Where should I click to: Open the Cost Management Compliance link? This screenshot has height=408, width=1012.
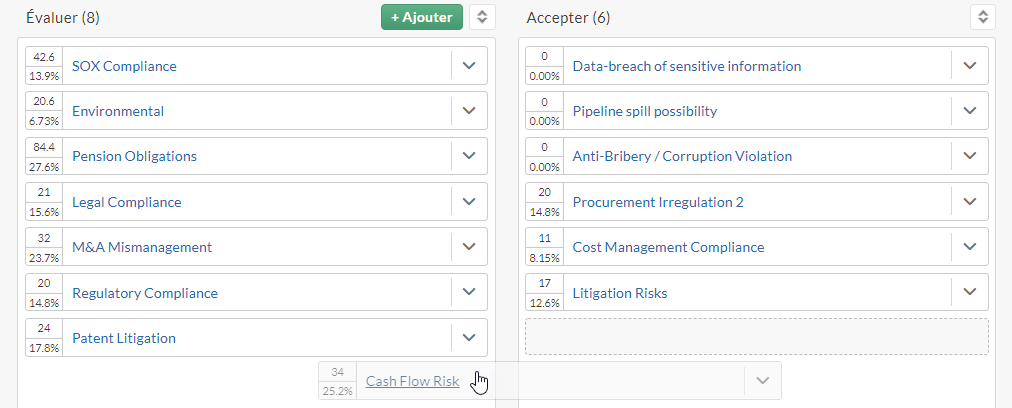pyautogui.click(x=668, y=247)
